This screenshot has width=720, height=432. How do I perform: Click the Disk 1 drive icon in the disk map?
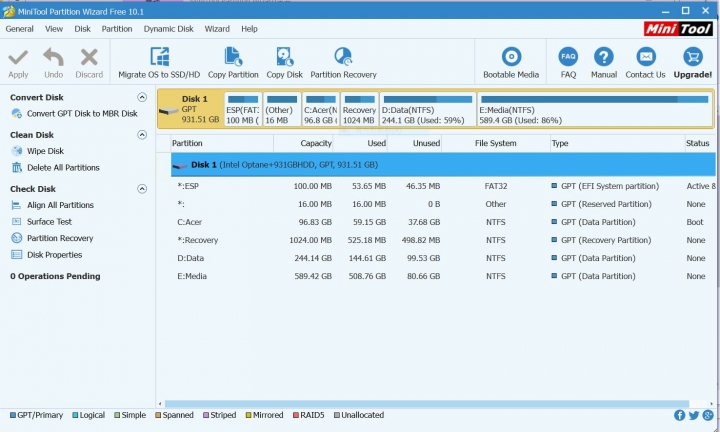[x=169, y=111]
